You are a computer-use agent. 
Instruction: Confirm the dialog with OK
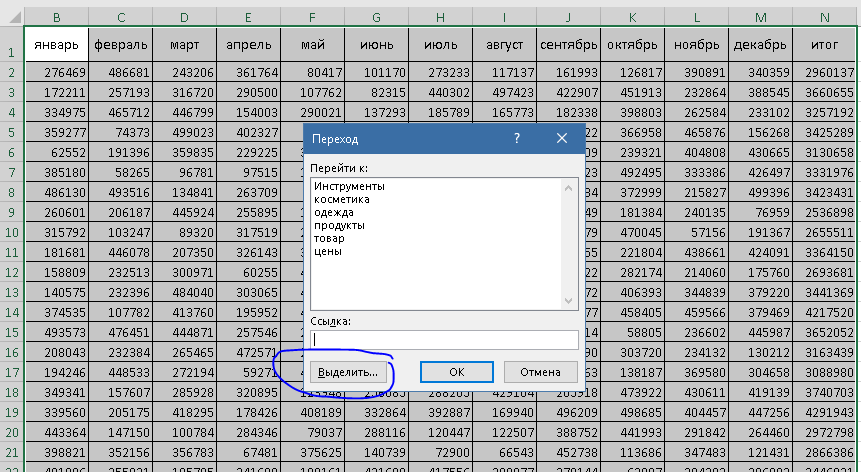pyautogui.click(x=456, y=371)
